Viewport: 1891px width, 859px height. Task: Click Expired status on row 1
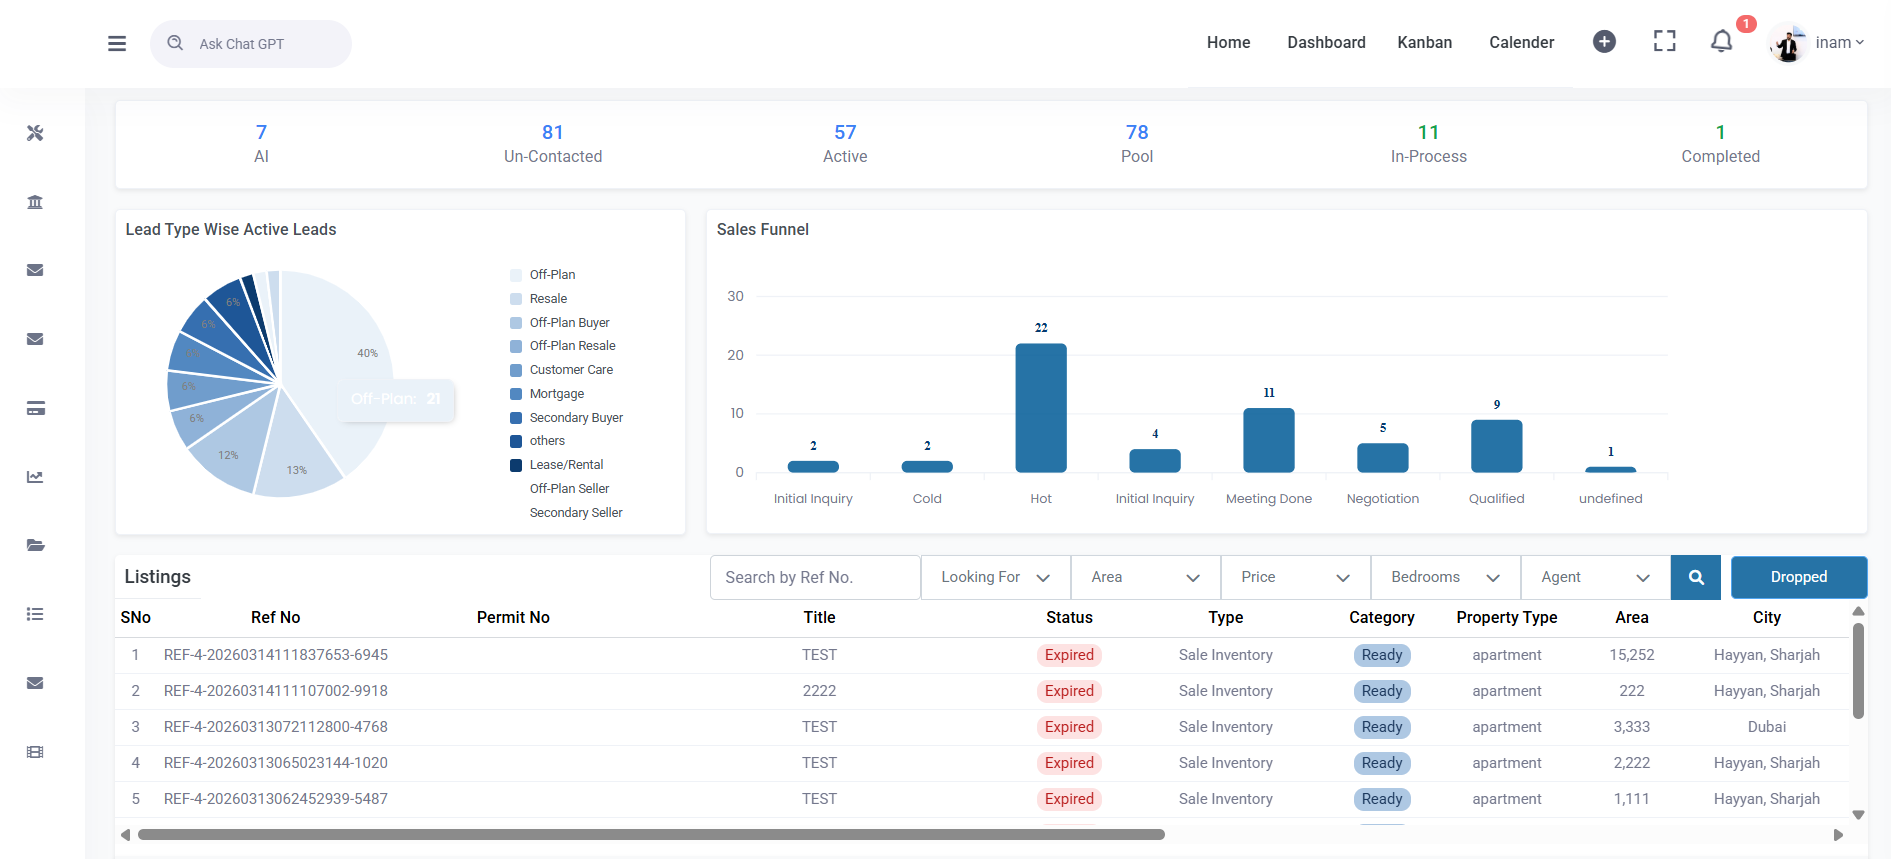pyautogui.click(x=1069, y=655)
